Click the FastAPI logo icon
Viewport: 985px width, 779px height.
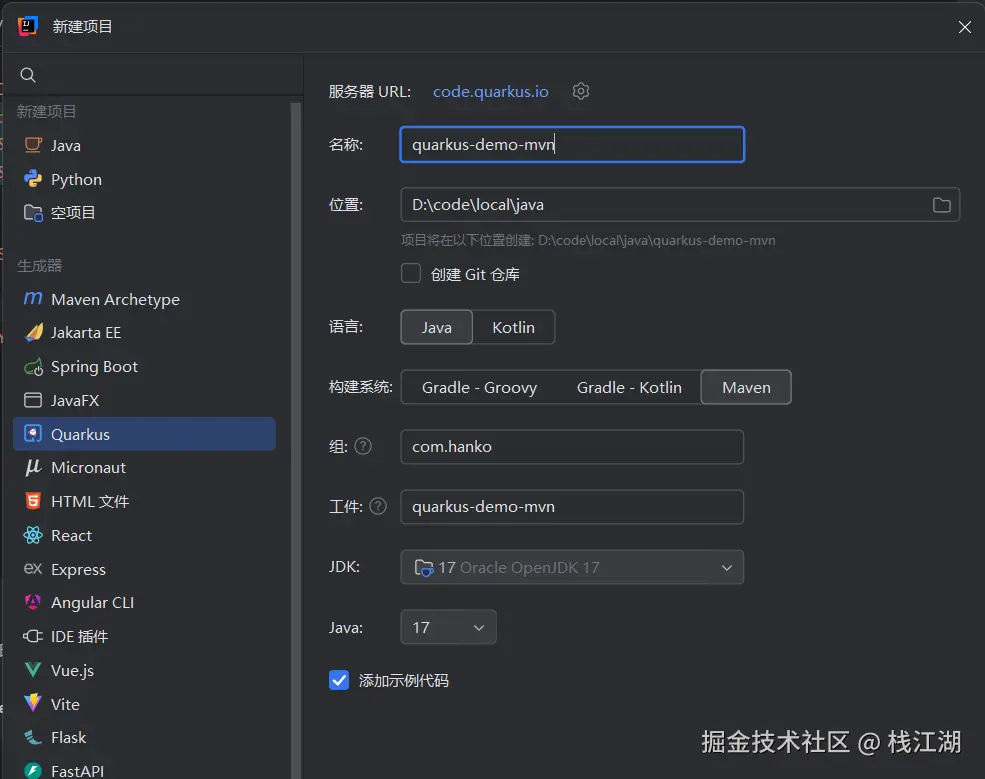coord(33,770)
